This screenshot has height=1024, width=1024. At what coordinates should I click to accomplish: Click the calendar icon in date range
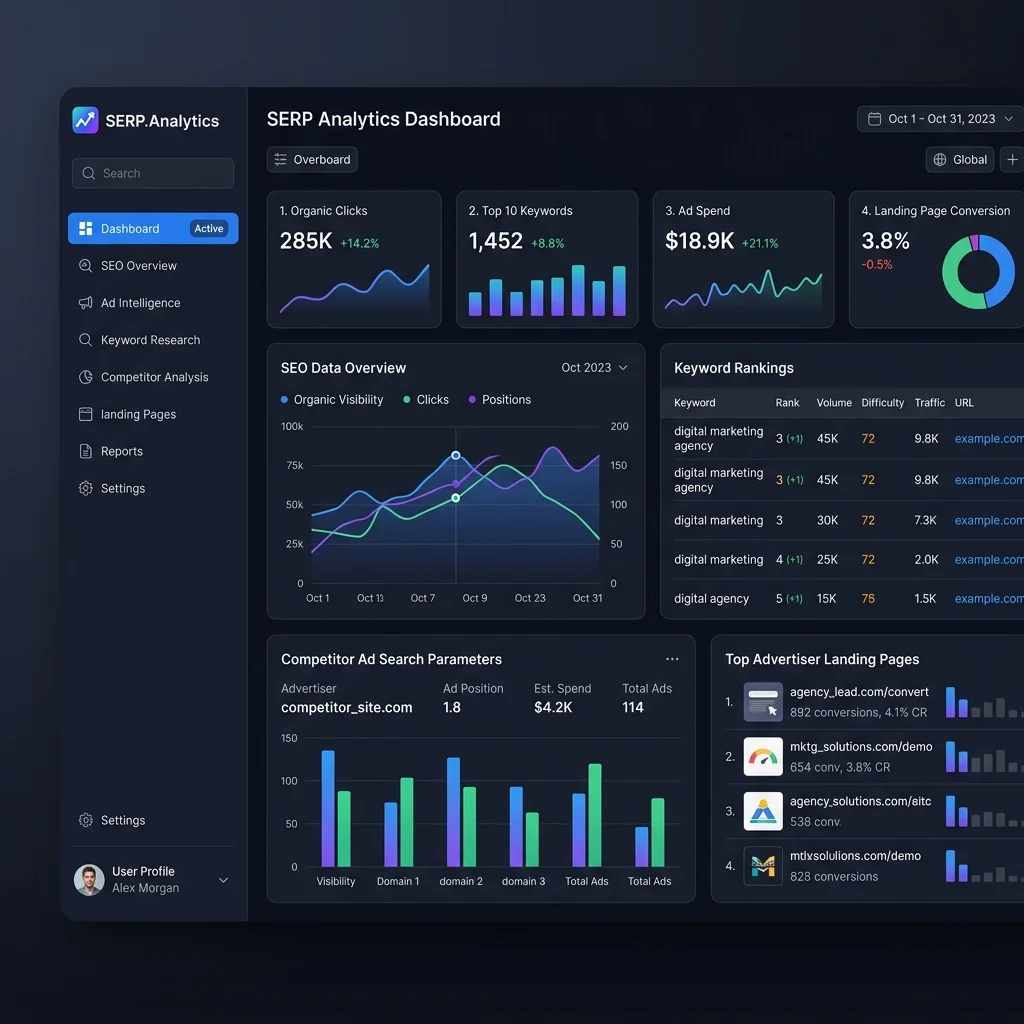[874, 119]
